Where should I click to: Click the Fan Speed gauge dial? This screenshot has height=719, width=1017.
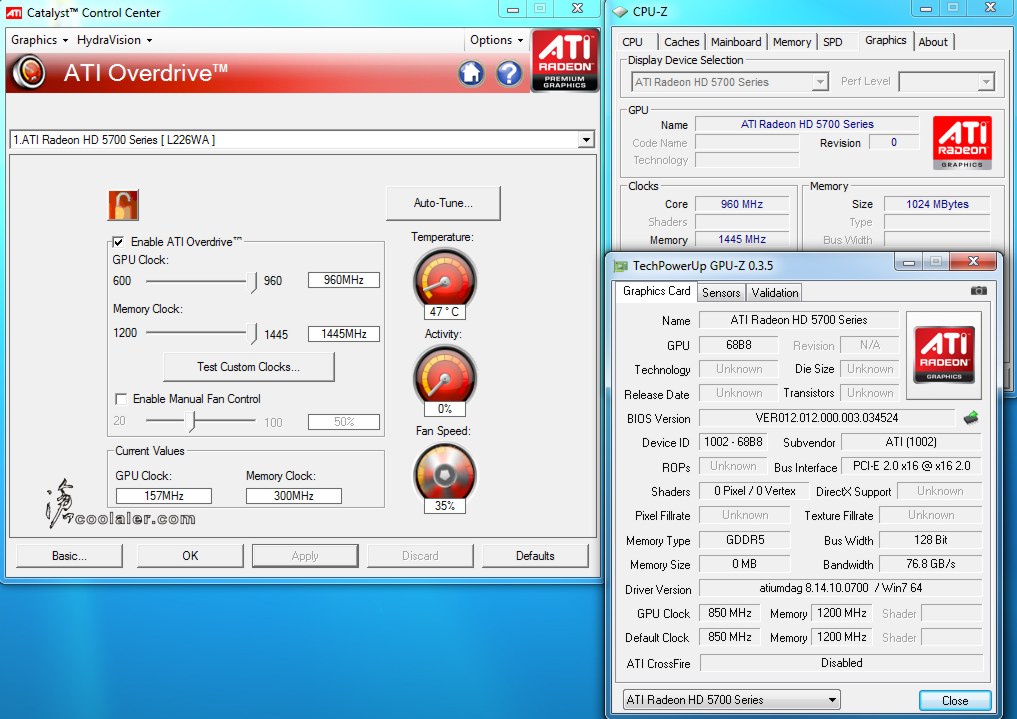[x=445, y=473]
